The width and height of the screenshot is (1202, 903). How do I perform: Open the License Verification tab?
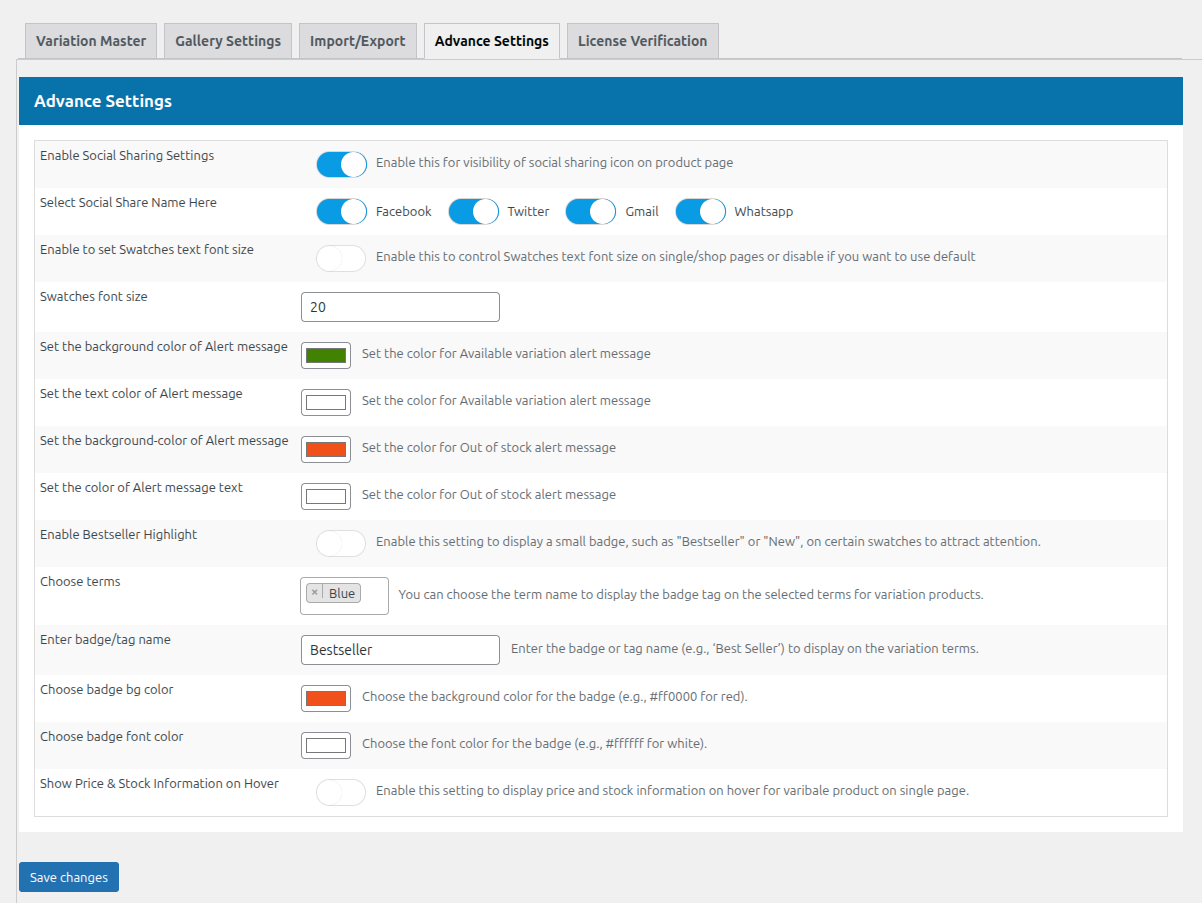point(642,41)
